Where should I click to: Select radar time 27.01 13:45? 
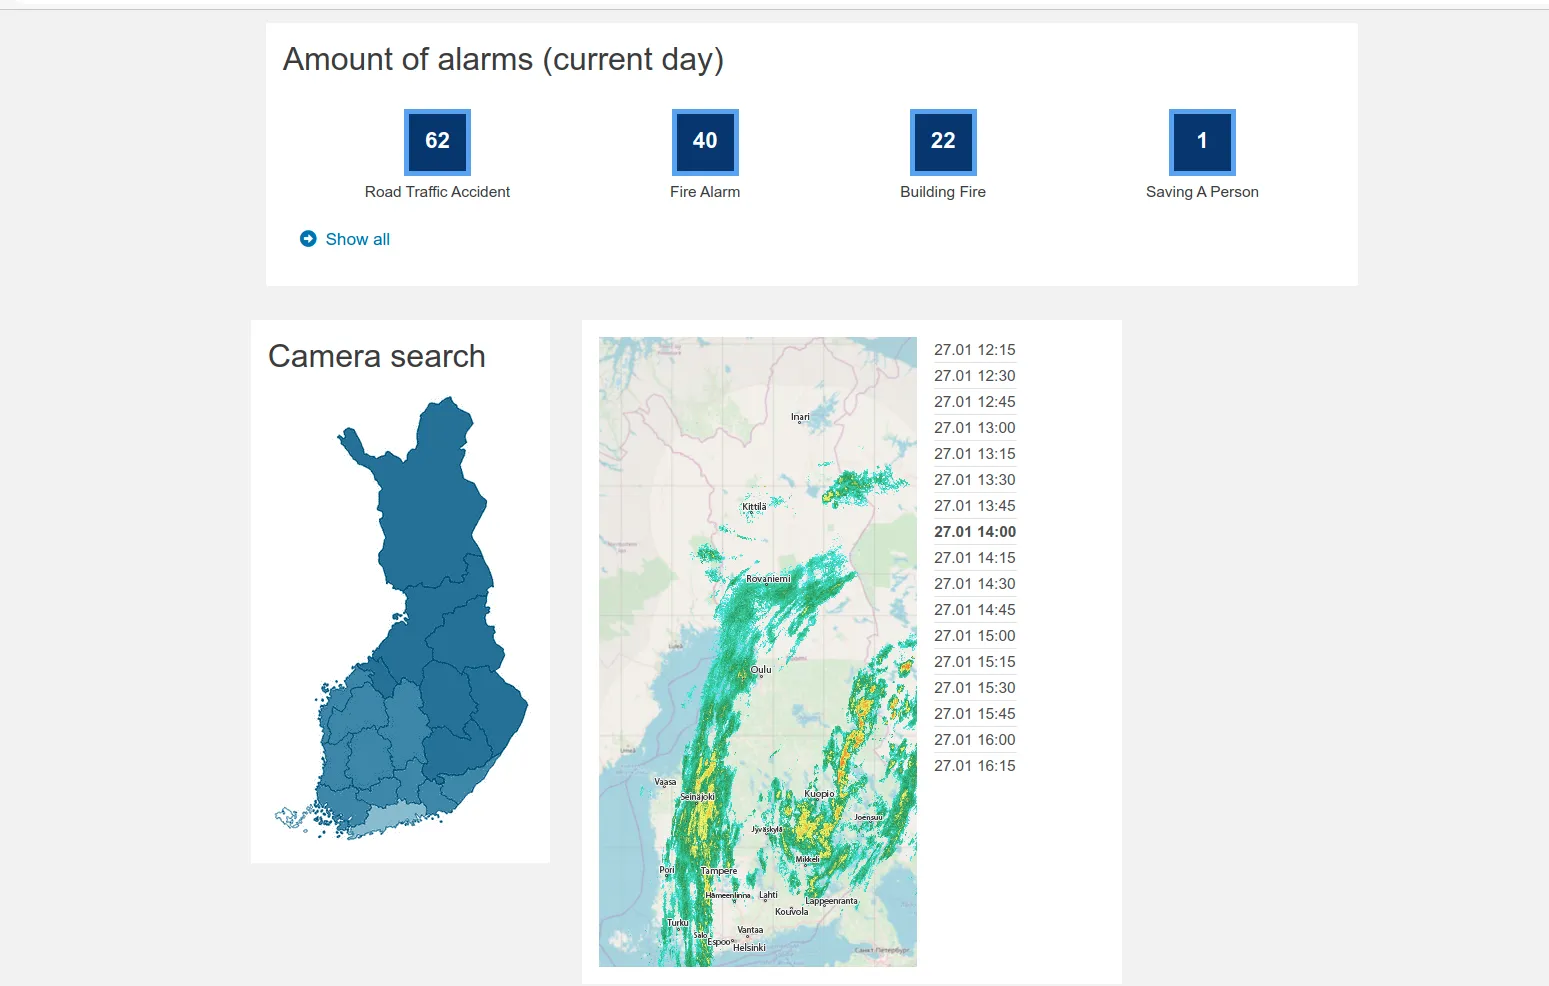975,506
